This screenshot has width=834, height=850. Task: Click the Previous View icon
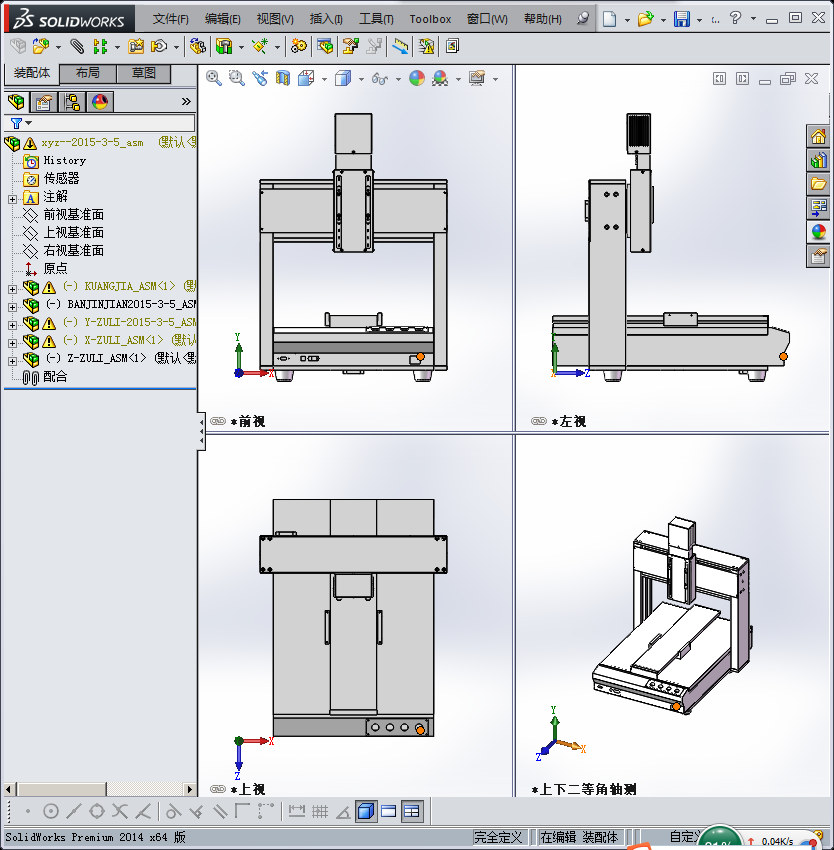pyautogui.click(x=260, y=78)
